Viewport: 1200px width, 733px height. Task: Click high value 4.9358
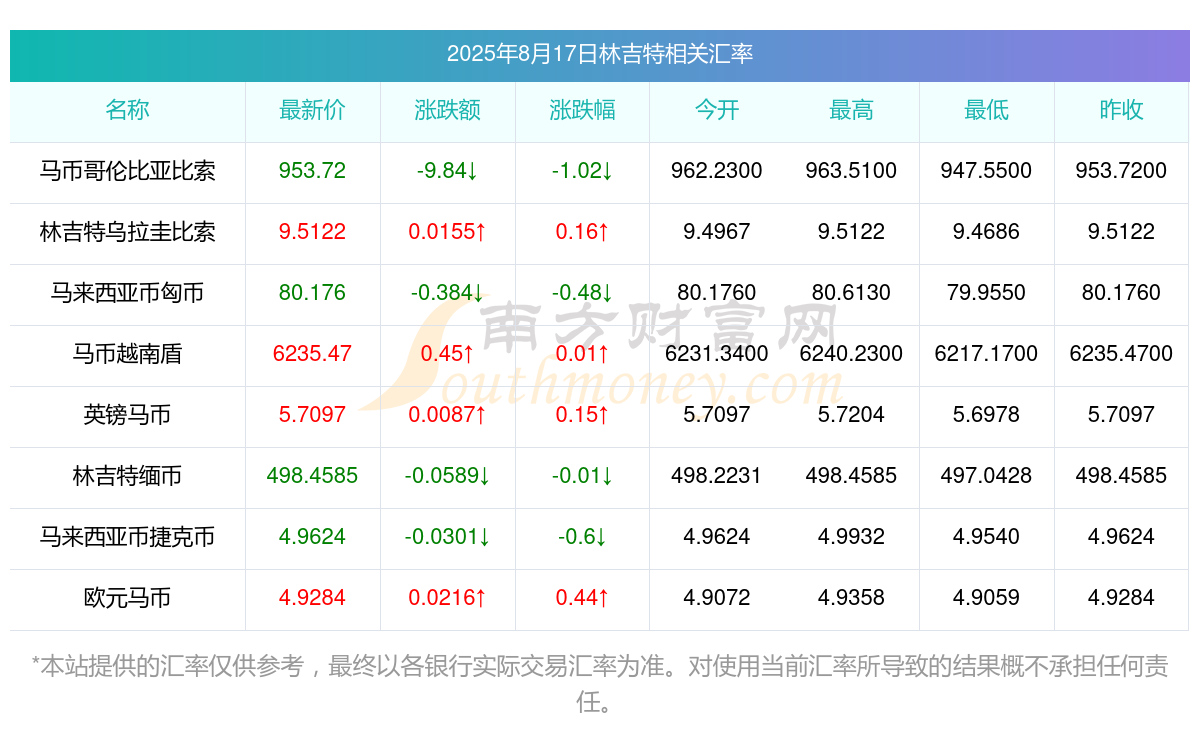tap(851, 598)
